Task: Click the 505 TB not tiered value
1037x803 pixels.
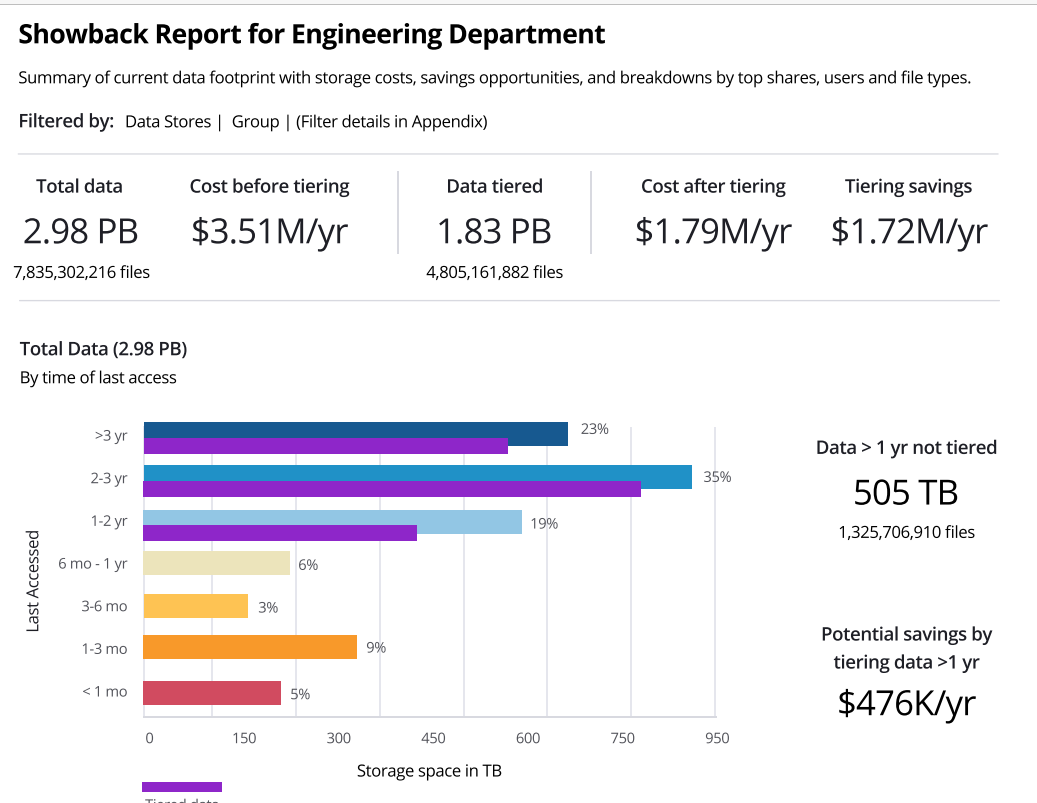Action: [x=906, y=492]
